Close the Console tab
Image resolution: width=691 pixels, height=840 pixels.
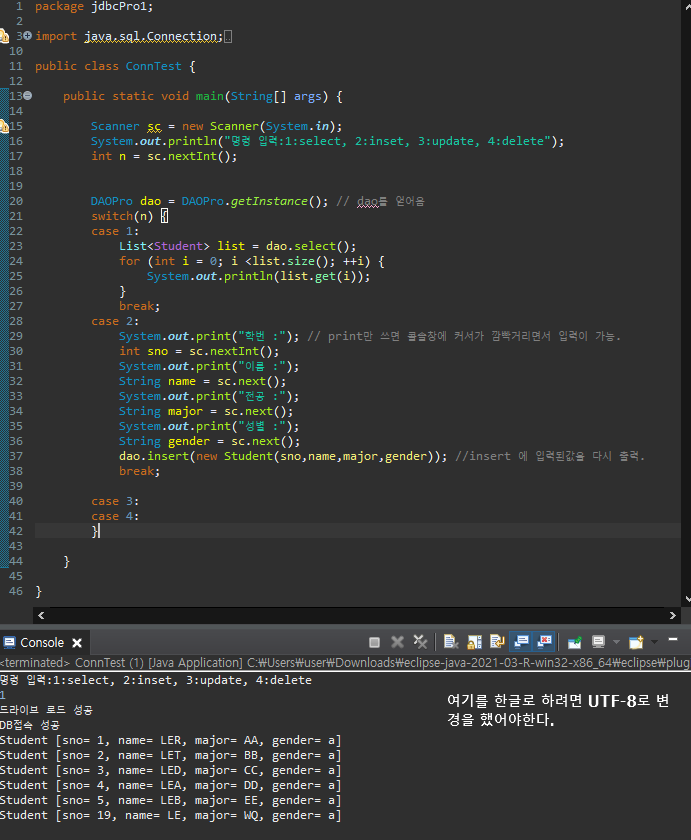coord(77,643)
